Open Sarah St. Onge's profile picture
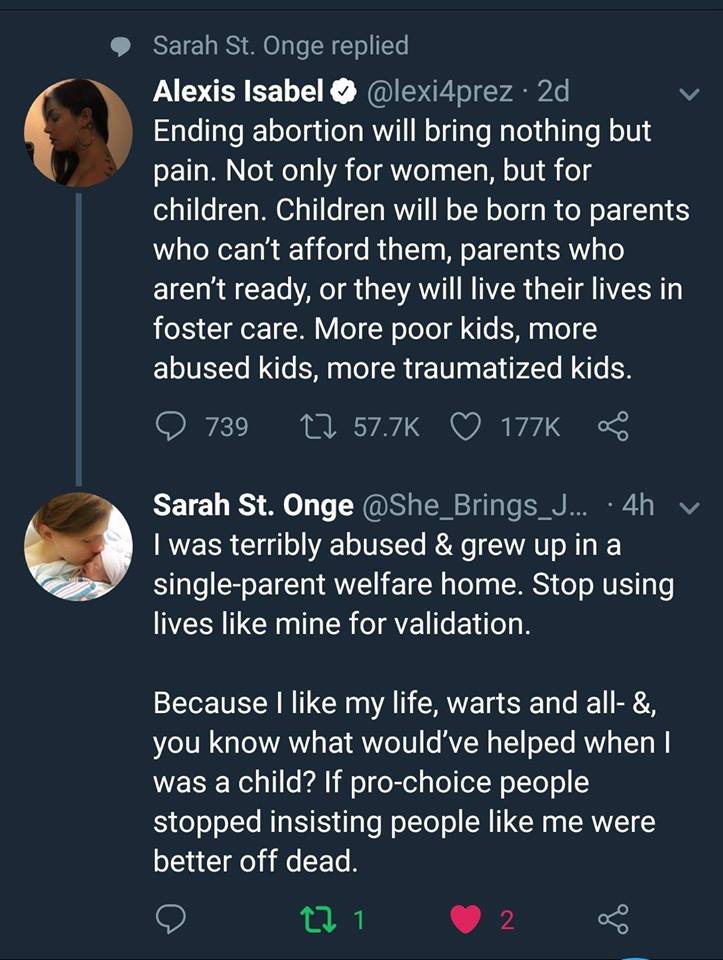The image size is (723, 960). point(78,548)
